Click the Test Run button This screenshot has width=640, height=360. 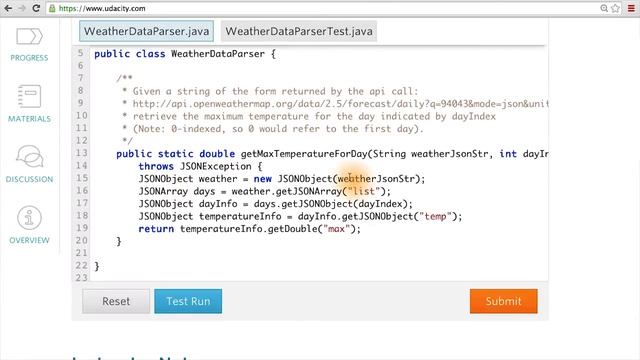188,301
